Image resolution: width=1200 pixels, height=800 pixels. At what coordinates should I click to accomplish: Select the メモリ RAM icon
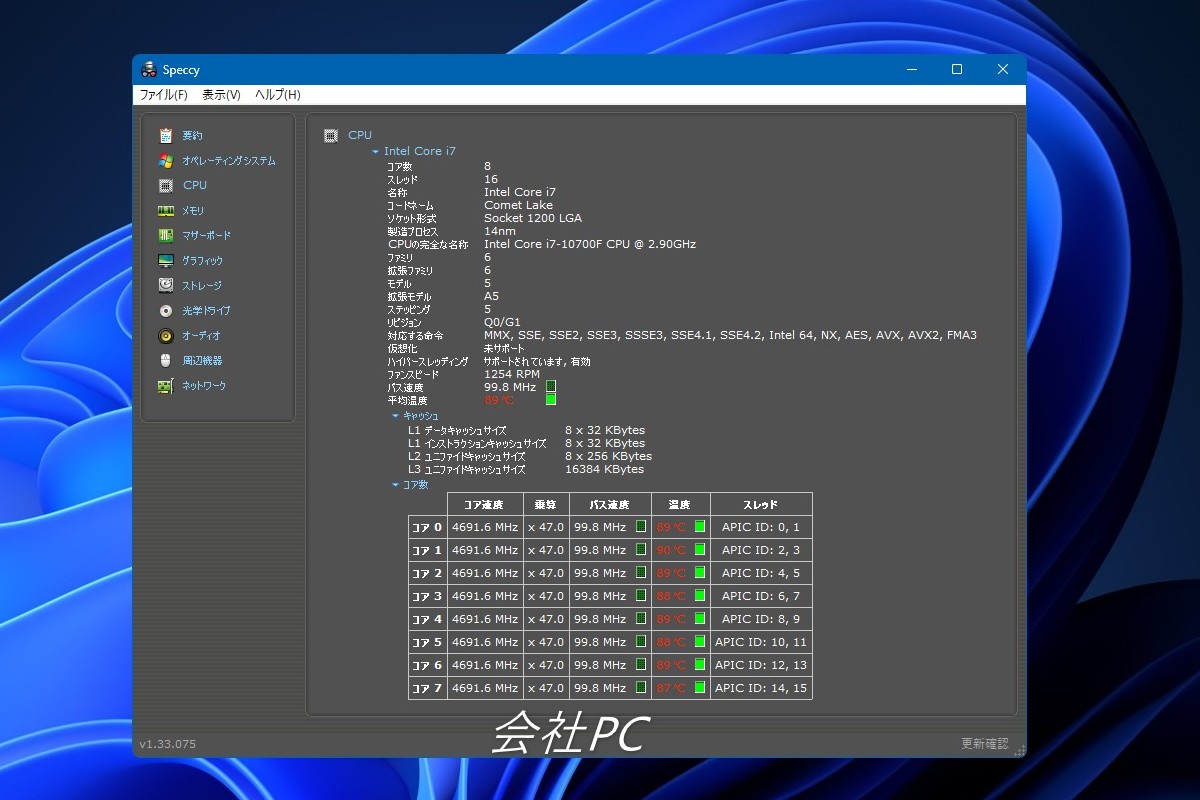166,210
